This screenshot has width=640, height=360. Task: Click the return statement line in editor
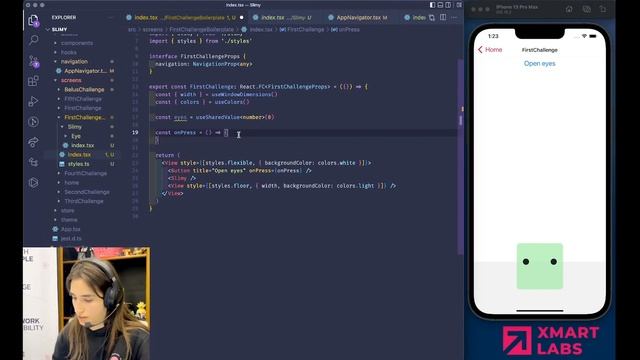pyautogui.click(x=167, y=155)
